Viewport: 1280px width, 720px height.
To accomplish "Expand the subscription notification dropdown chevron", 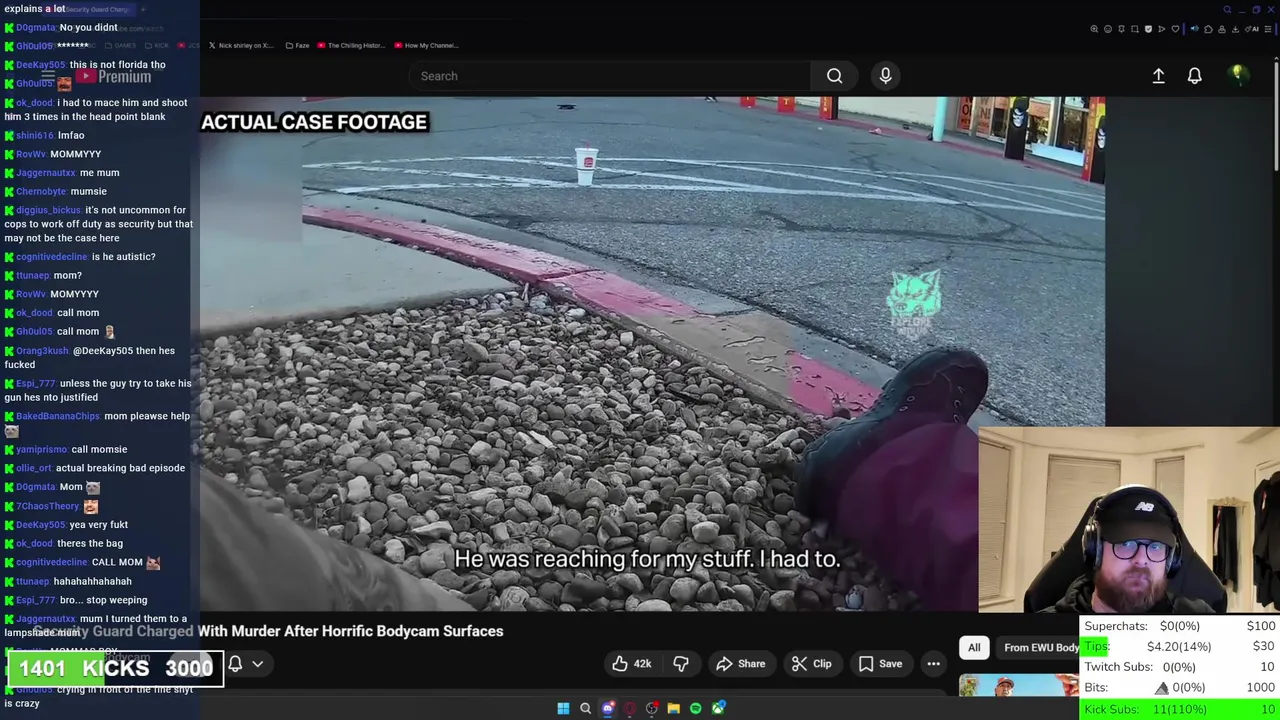I will [257, 664].
